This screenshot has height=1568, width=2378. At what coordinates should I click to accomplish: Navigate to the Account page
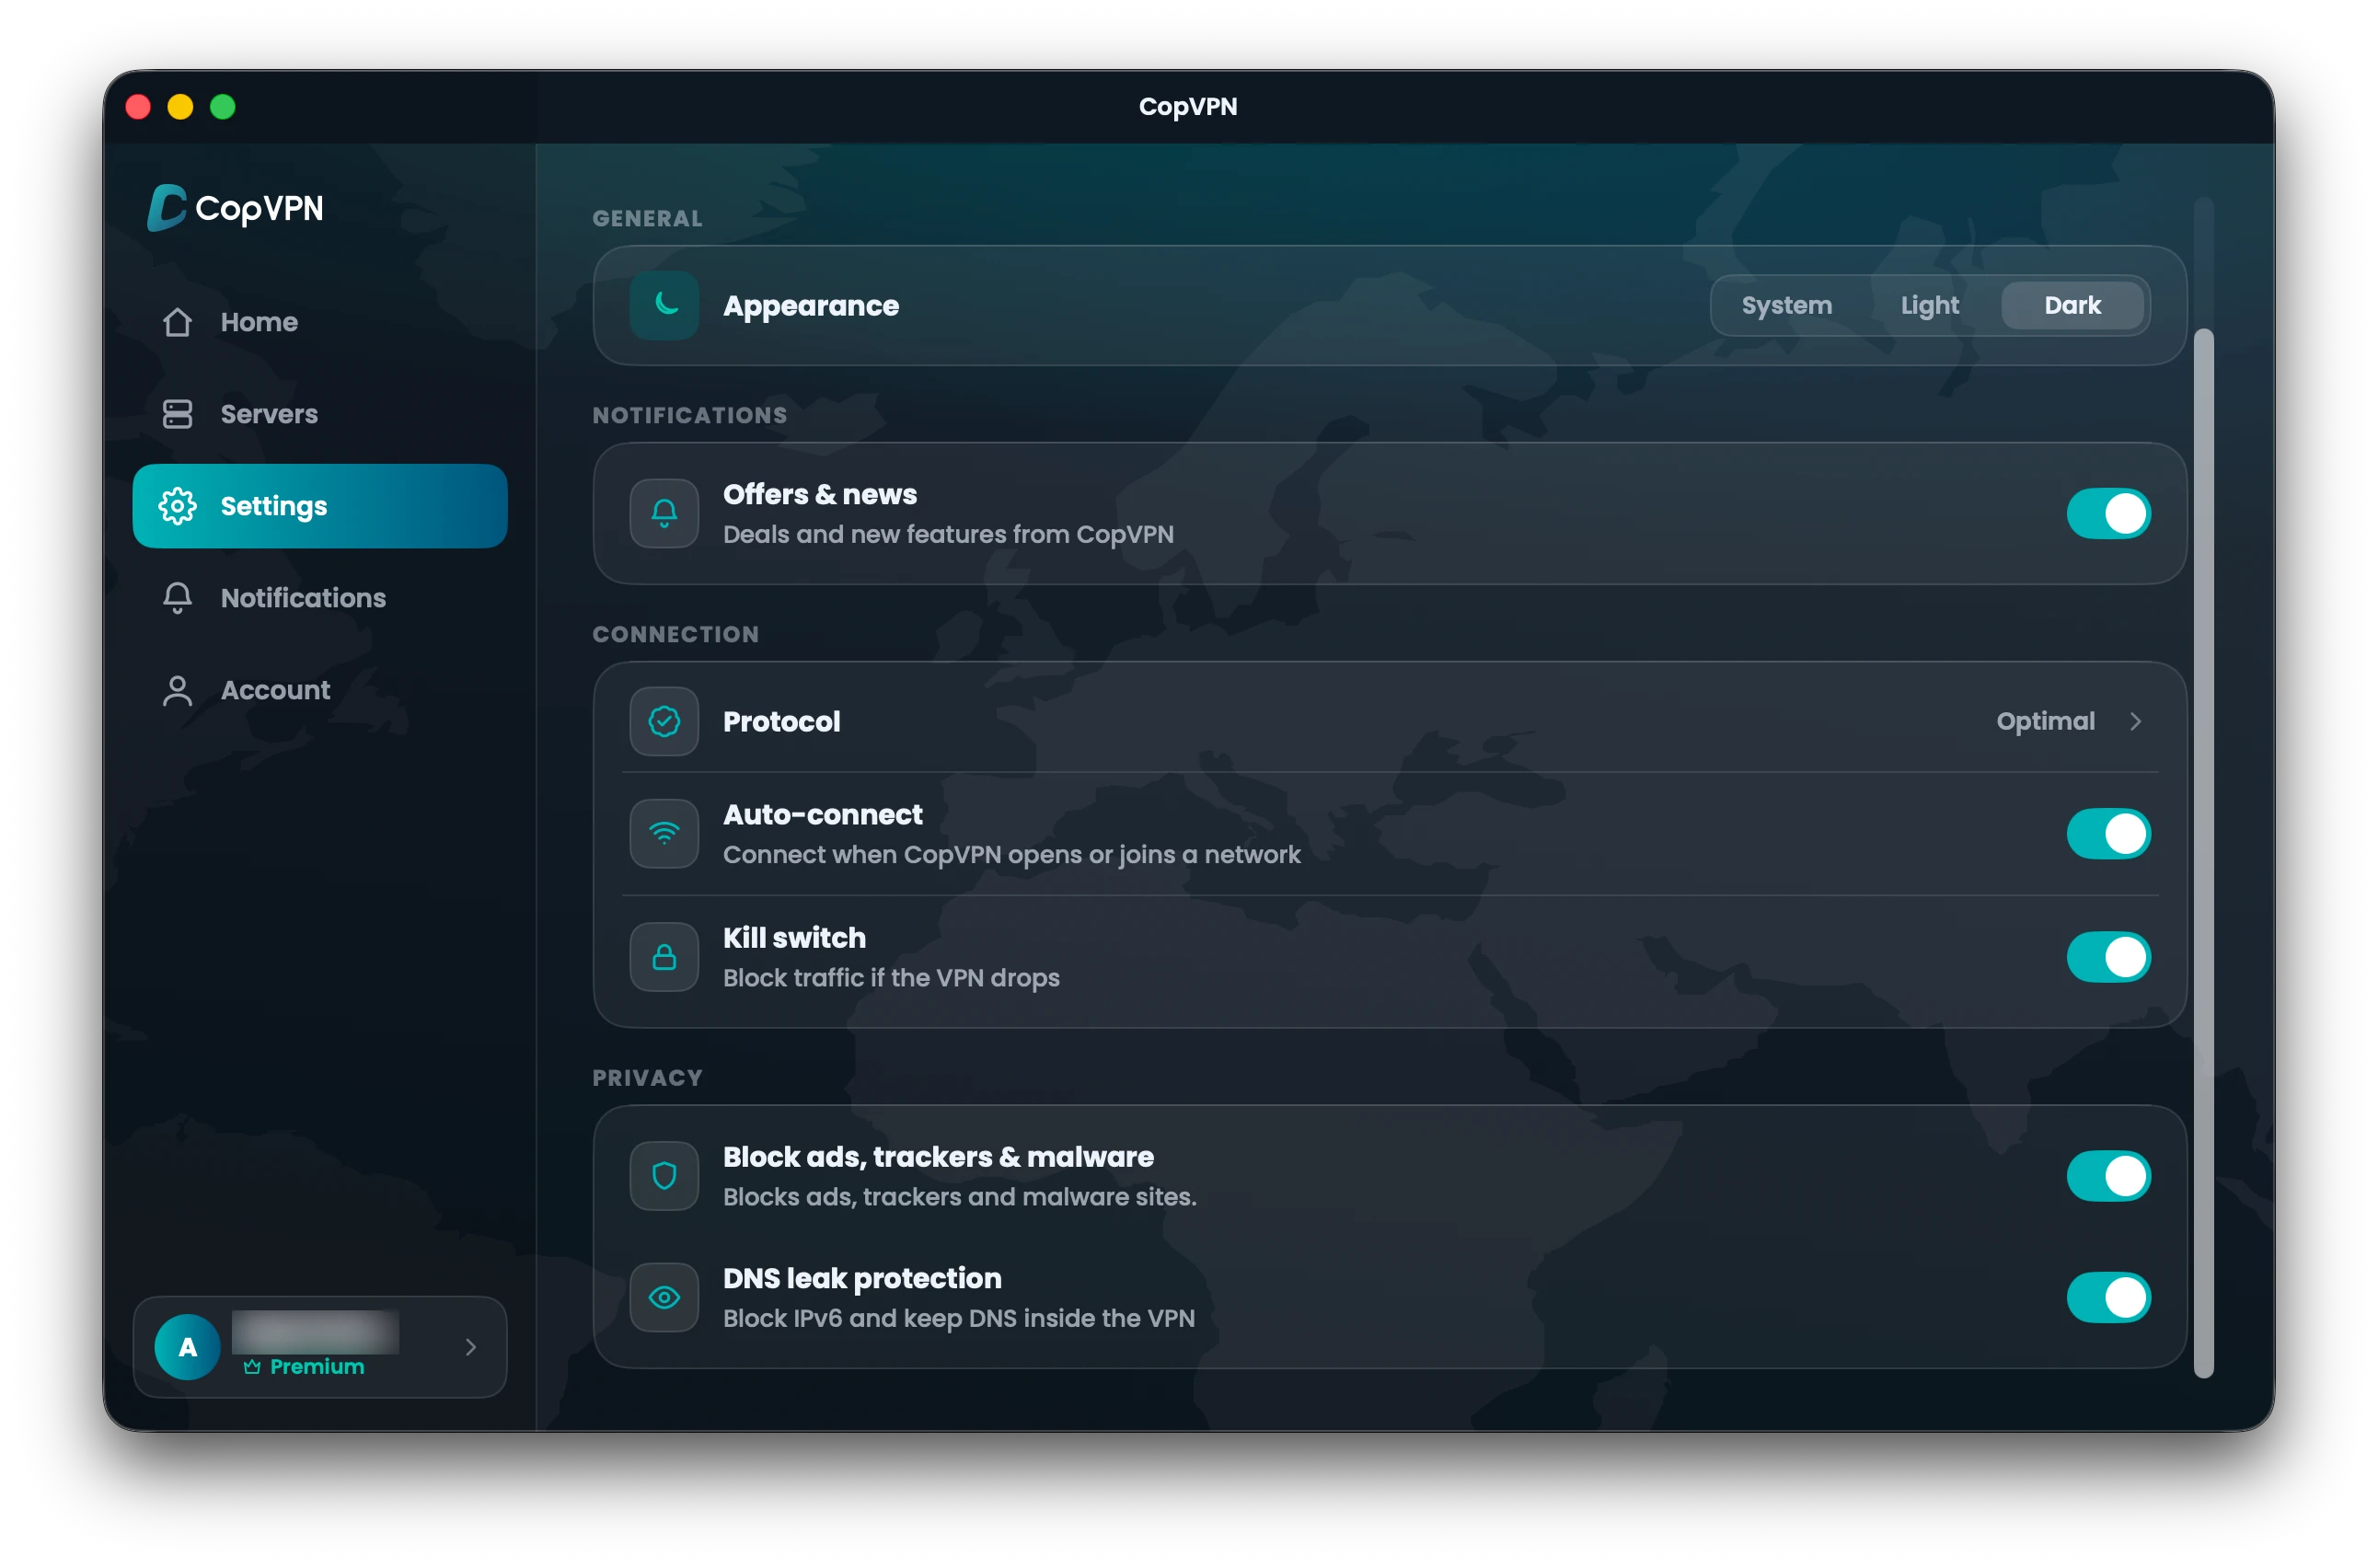click(x=320, y=690)
